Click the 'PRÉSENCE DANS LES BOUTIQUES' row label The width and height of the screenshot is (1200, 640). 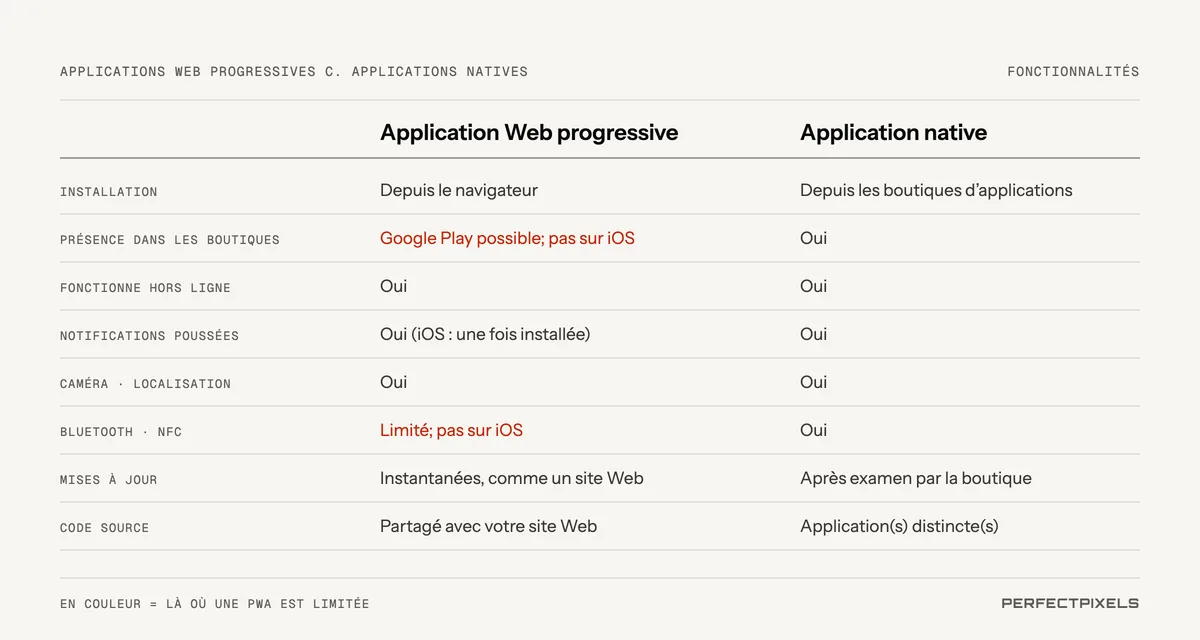point(170,240)
